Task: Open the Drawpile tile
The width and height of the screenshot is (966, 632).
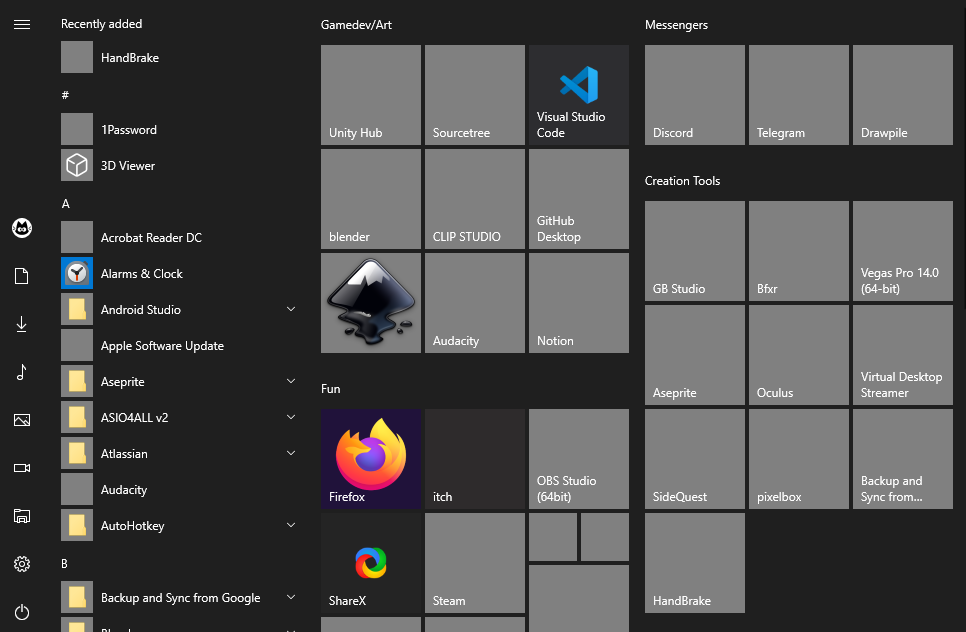Action: pyautogui.click(x=903, y=95)
